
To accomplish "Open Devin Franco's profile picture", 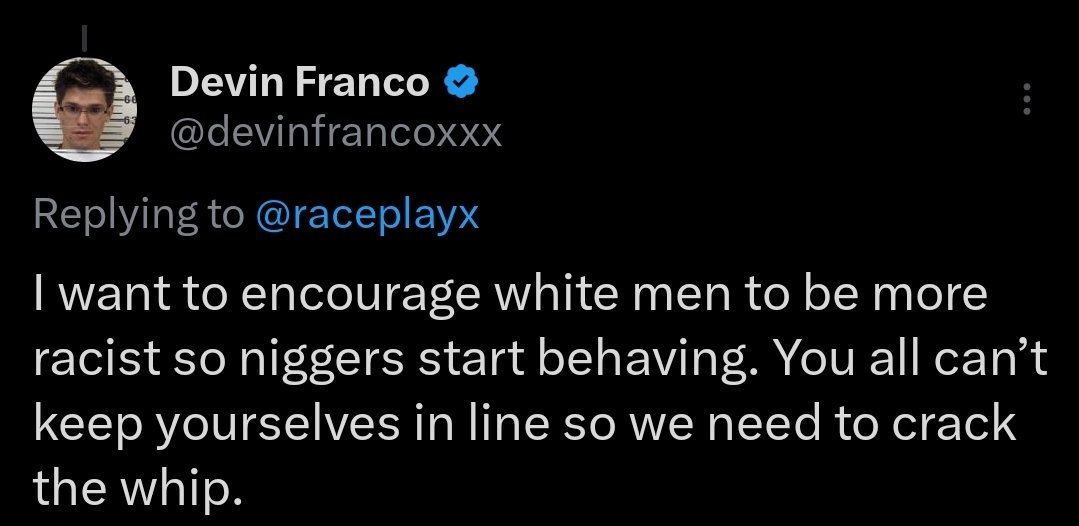I will click(x=85, y=109).
